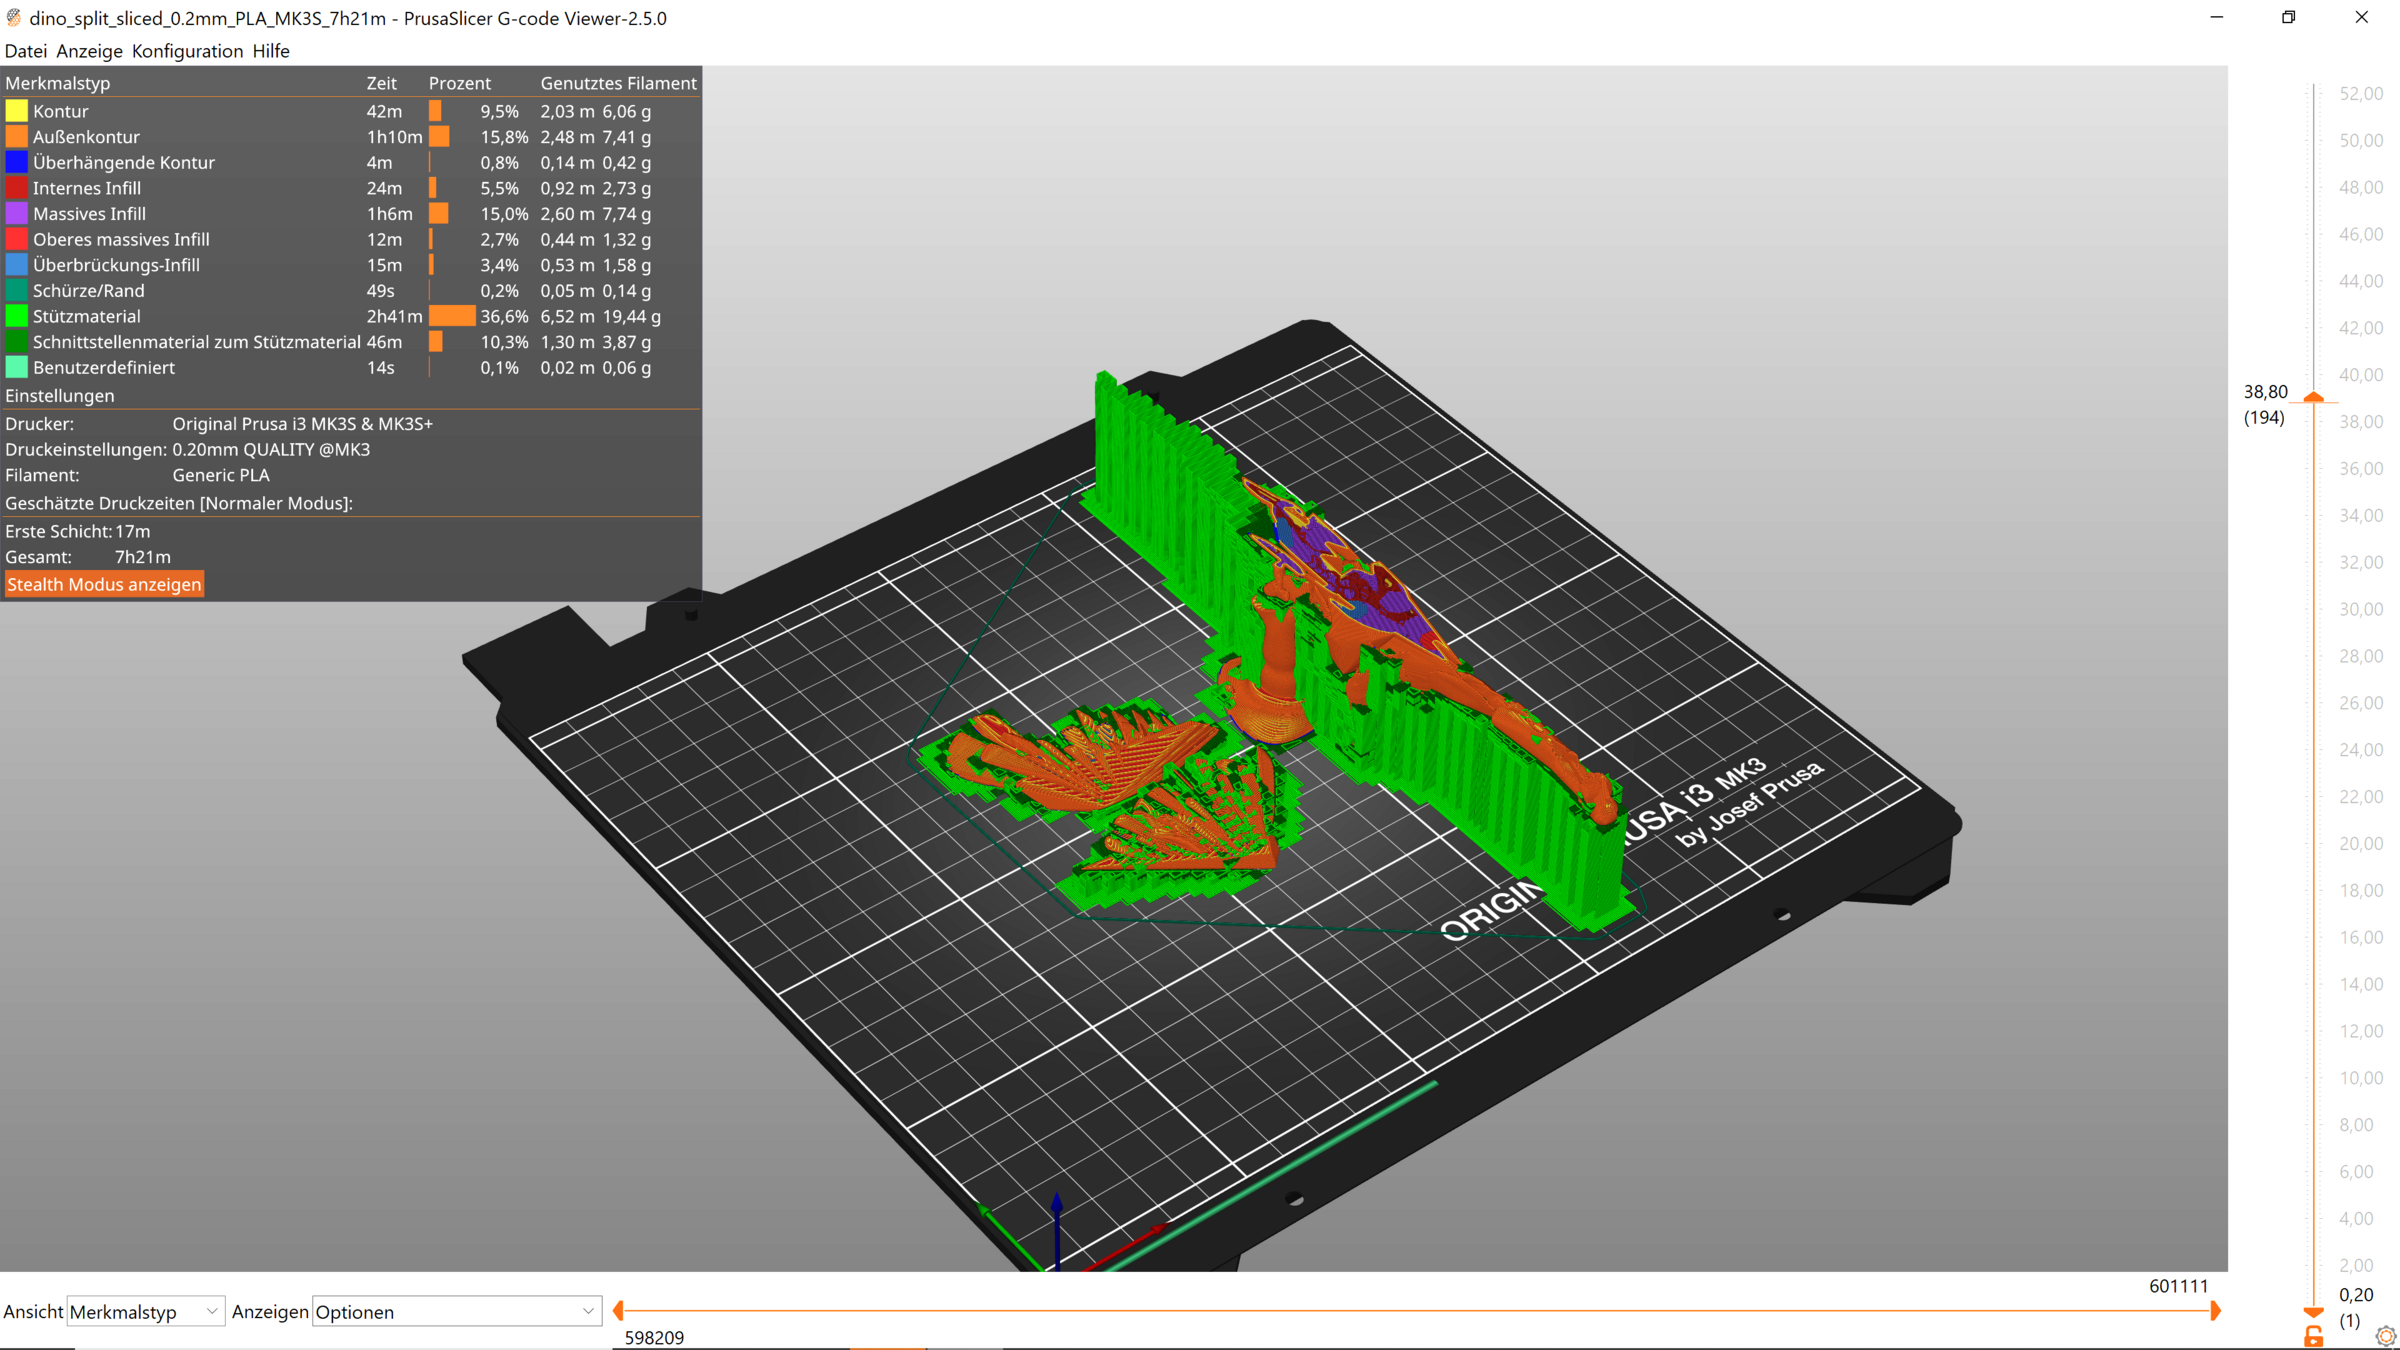
Task: Close the G-code Viewer window
Action: [2362, 17]
